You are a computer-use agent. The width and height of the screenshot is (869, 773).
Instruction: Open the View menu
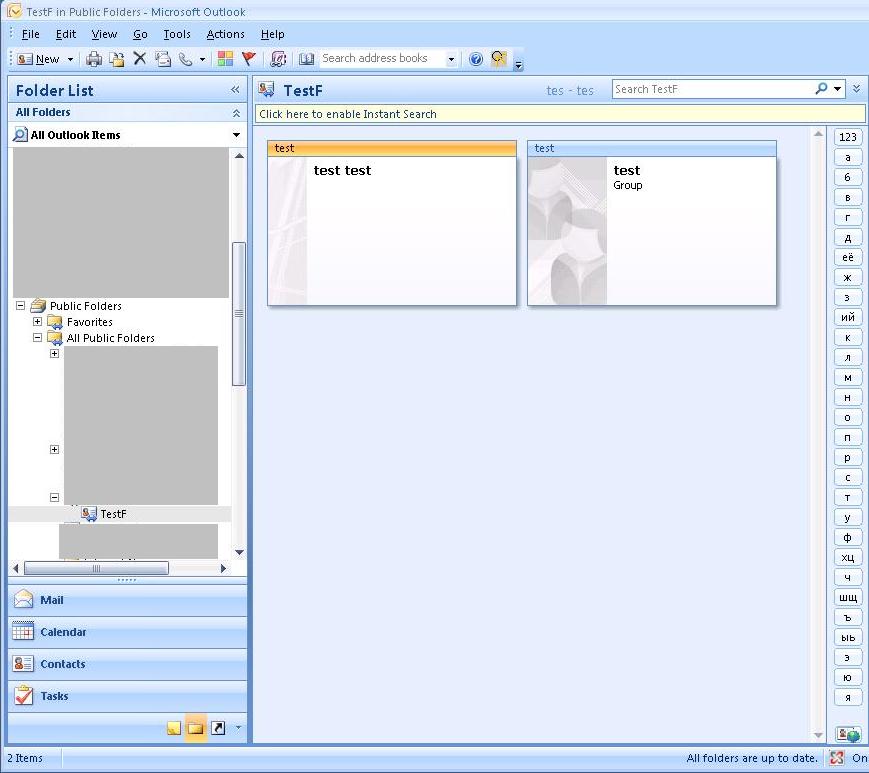pos(104,34)
